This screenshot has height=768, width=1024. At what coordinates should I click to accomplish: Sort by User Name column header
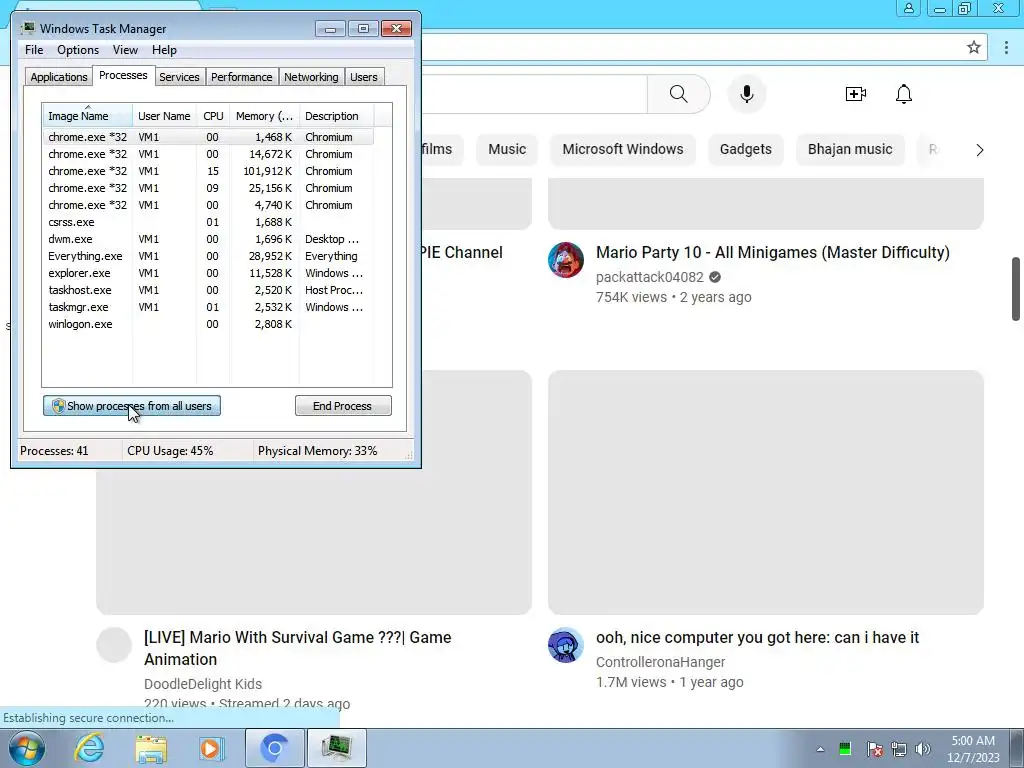coord(164,116)
